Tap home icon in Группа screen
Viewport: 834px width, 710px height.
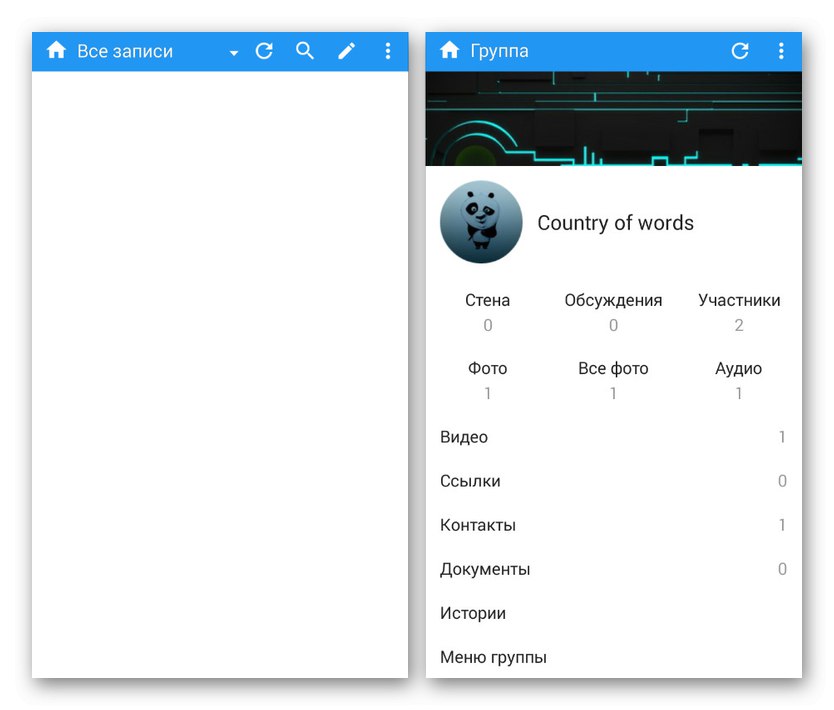coord(449,51)
